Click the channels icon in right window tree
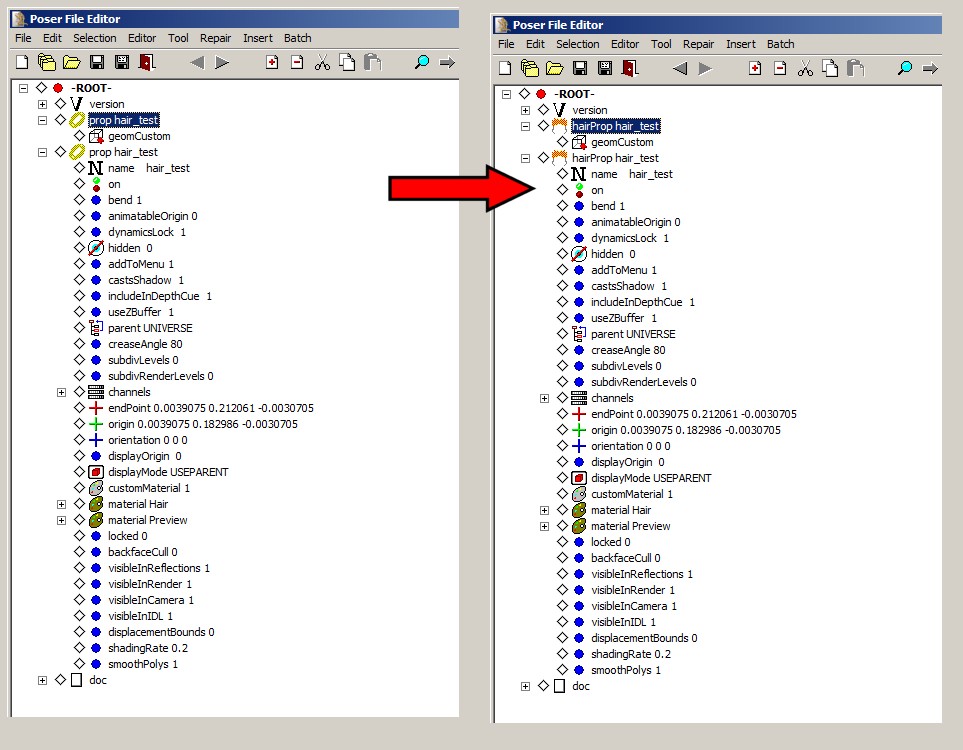Viewport: 963px width, 750px height. tap(579, 398)
